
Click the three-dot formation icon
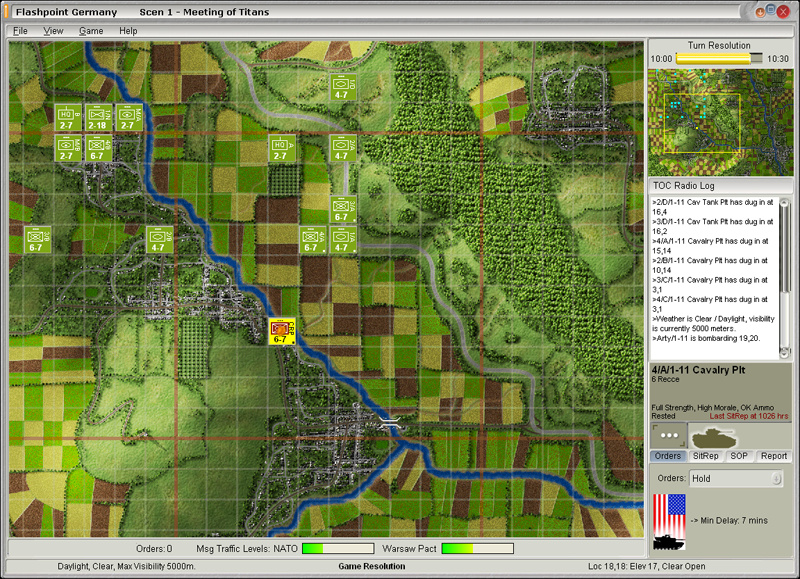pyautogui.click(x=668, y=437)
